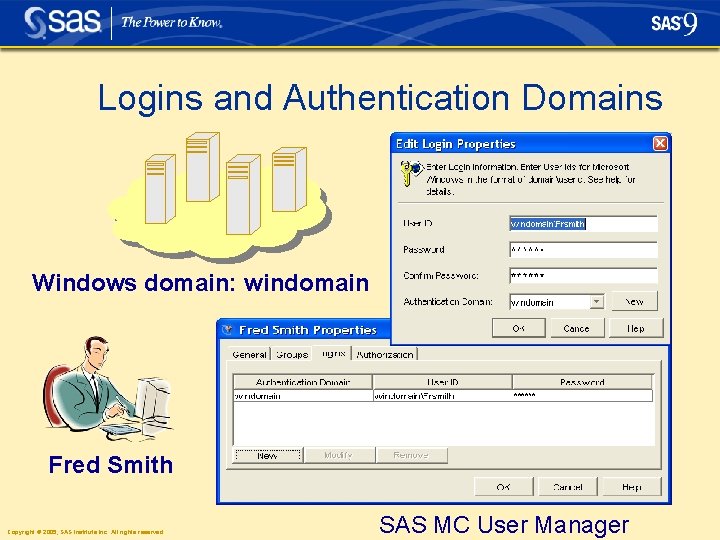The height and width of the screenshot is (540, 720).
Task: Select the windomain cell in logins table
Action: tap(303, 395)
